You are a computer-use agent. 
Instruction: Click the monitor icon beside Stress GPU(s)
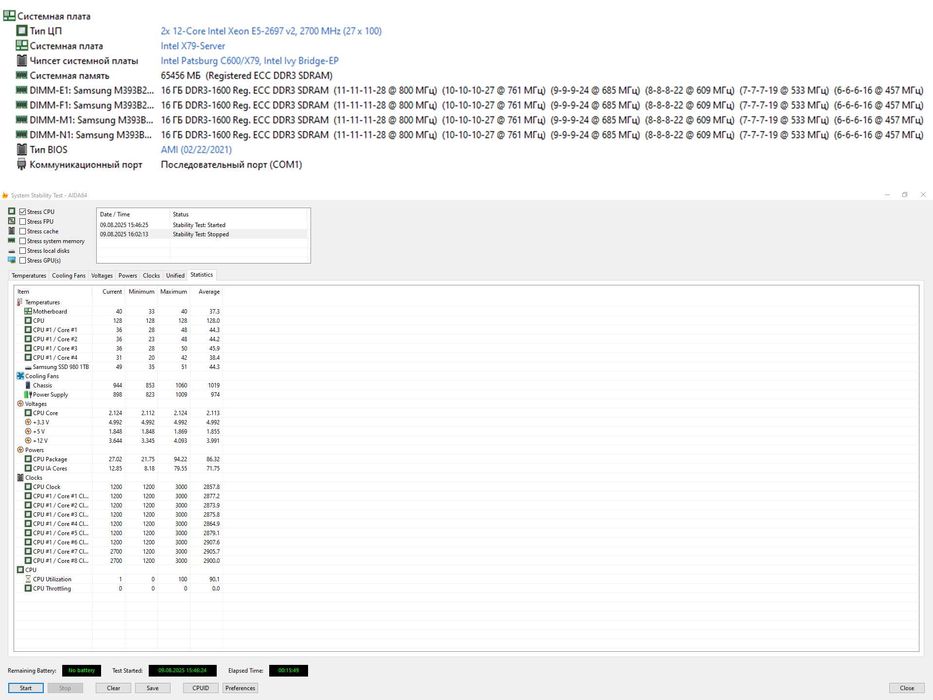coord(11,260)
